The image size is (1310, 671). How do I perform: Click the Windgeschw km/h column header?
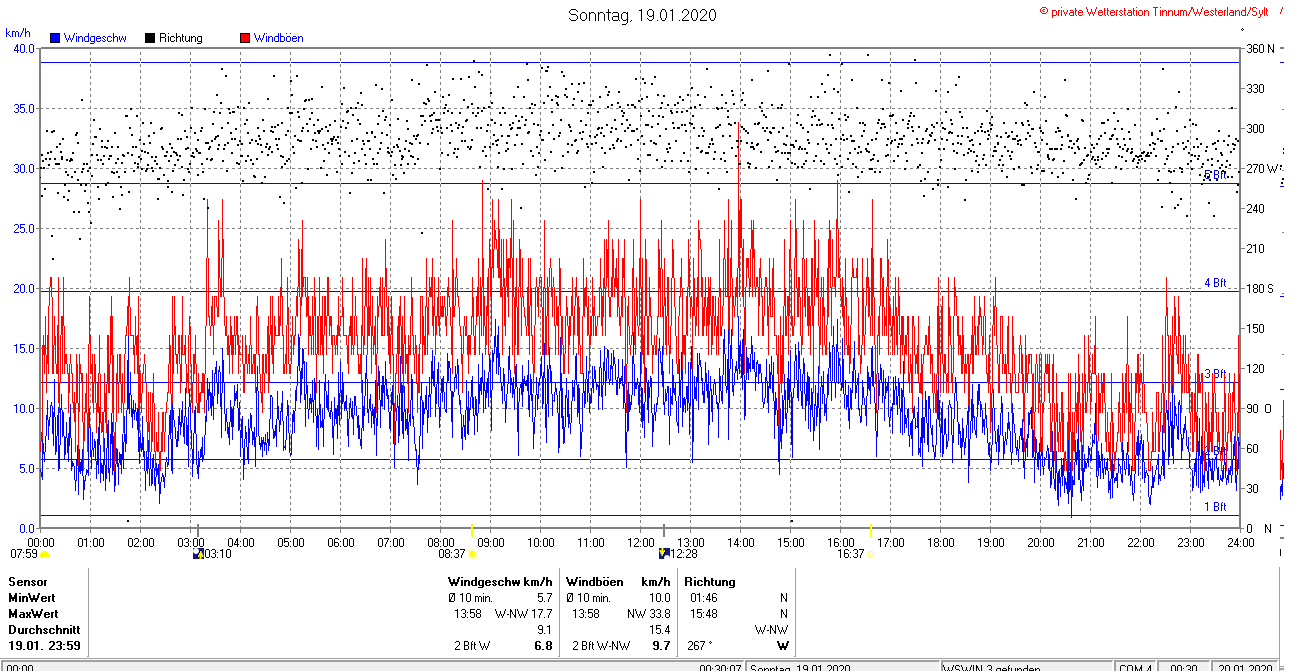[500, 581]
